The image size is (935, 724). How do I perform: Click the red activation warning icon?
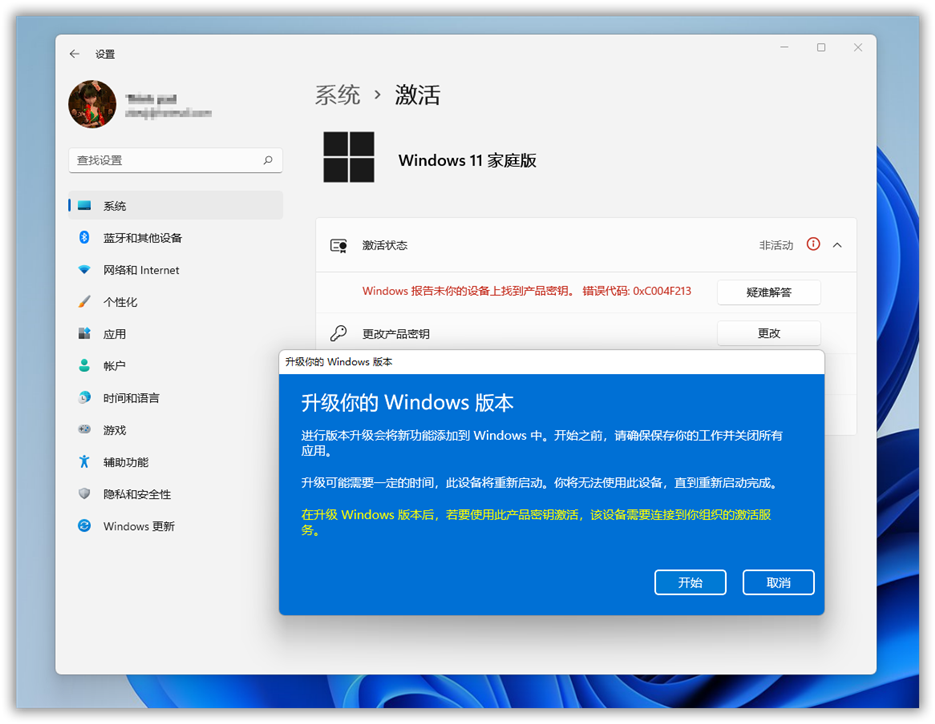pos(813,244)
